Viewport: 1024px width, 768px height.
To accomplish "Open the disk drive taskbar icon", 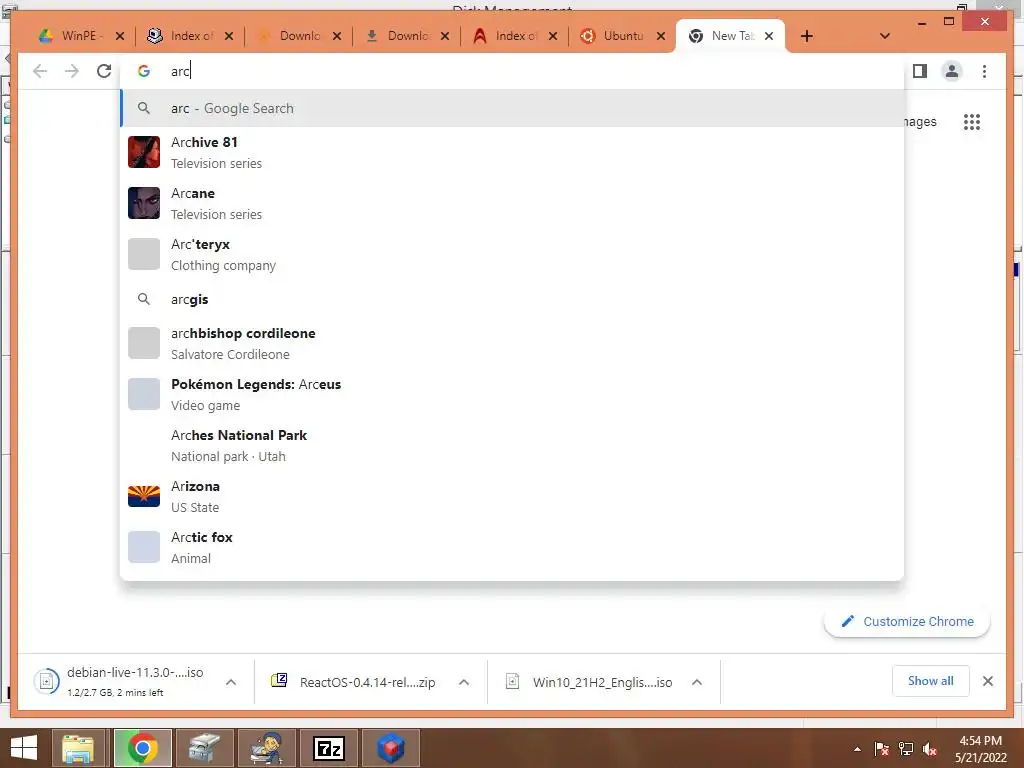I will [204, 748].
